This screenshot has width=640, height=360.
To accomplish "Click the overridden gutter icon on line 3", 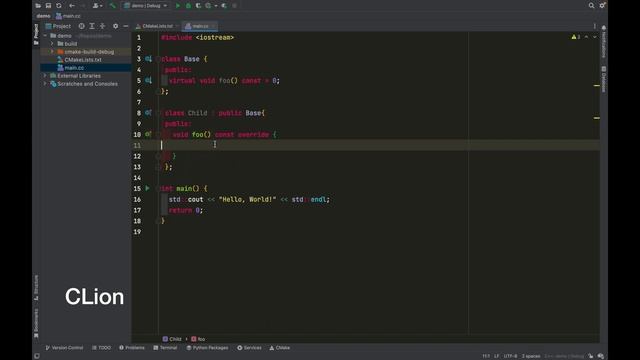I will click(x=148, y=59).
